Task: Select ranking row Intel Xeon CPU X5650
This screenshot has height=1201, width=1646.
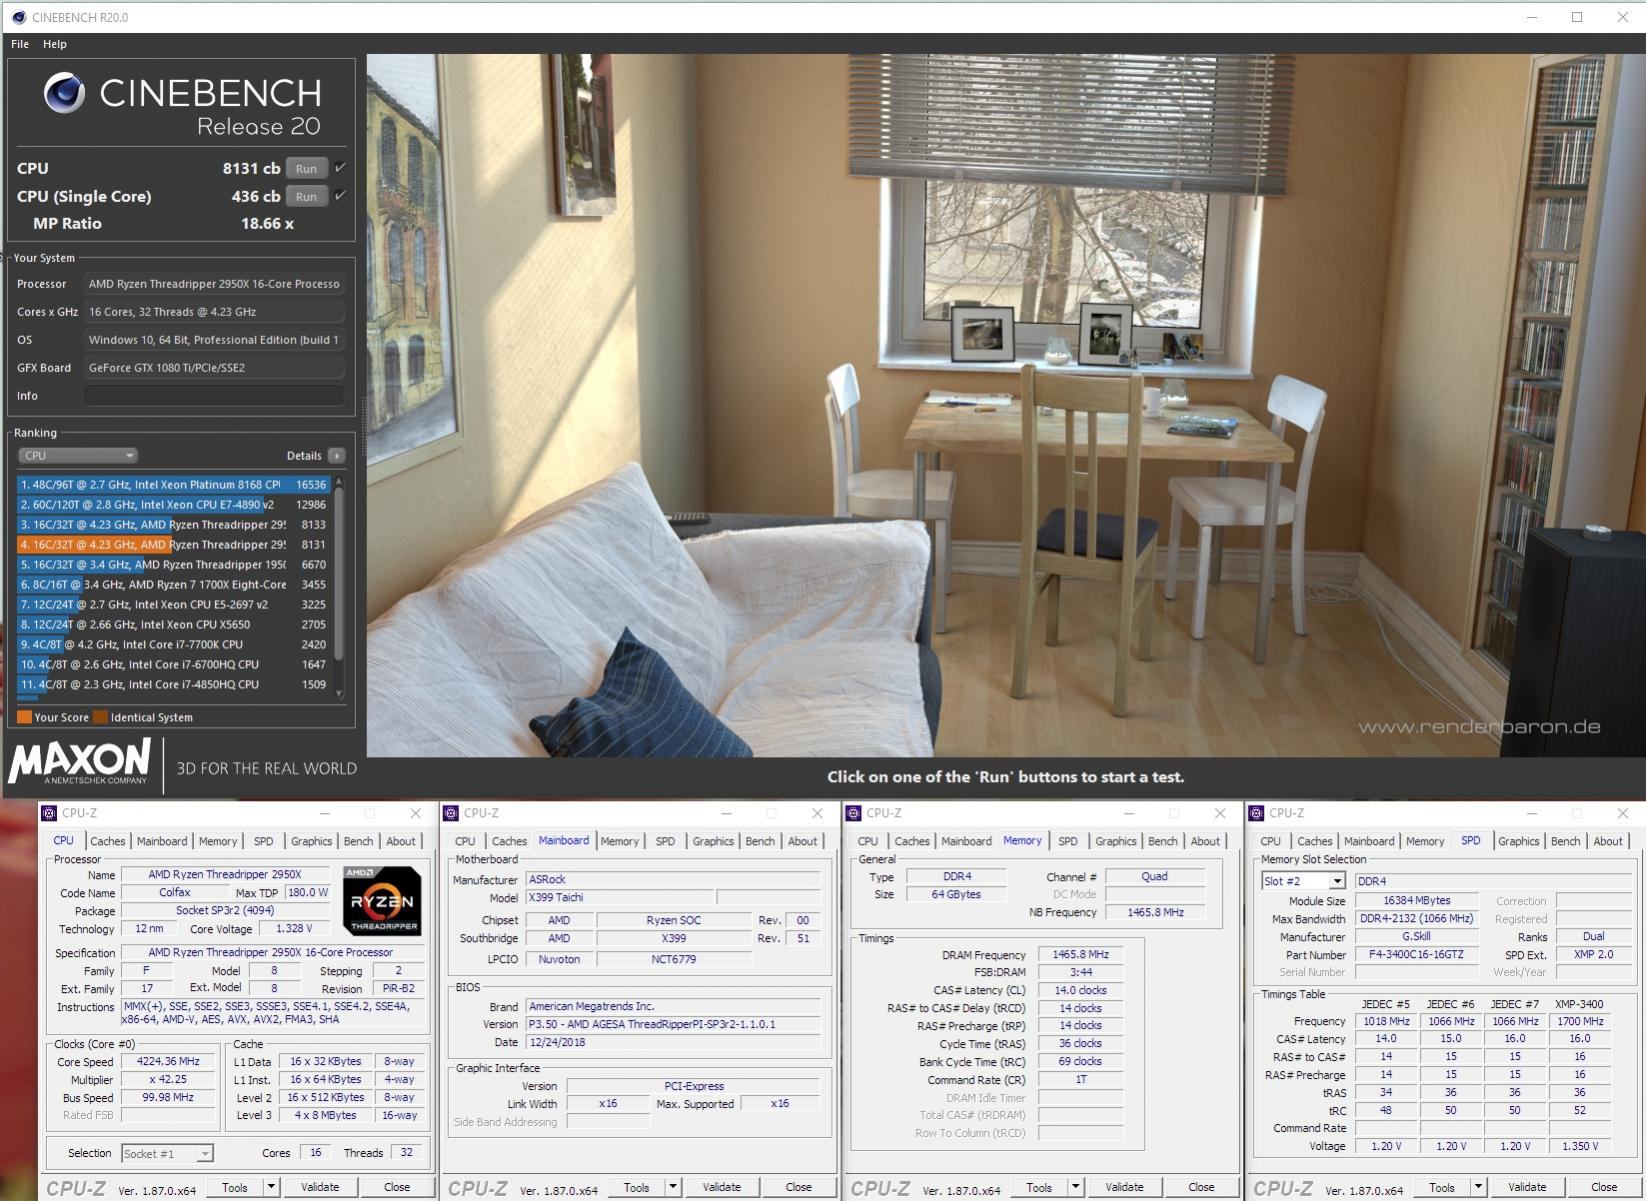Action: [x=173, y=624]
